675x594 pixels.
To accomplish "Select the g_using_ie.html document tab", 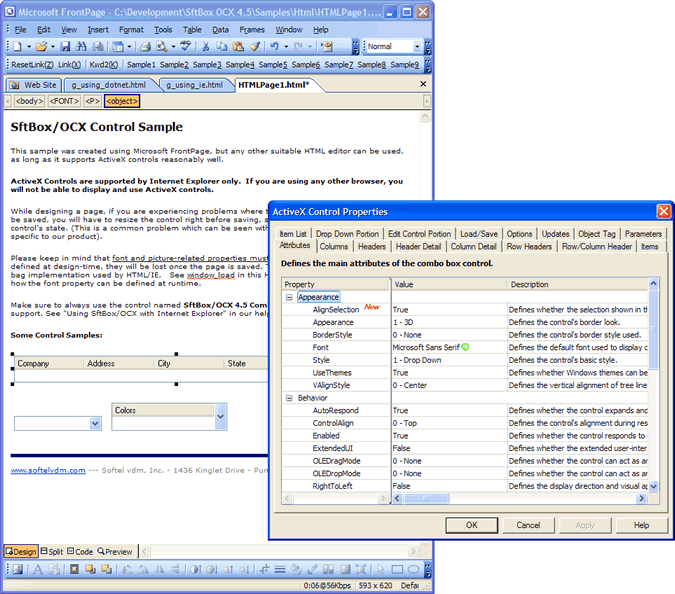I will coord(196,85).
